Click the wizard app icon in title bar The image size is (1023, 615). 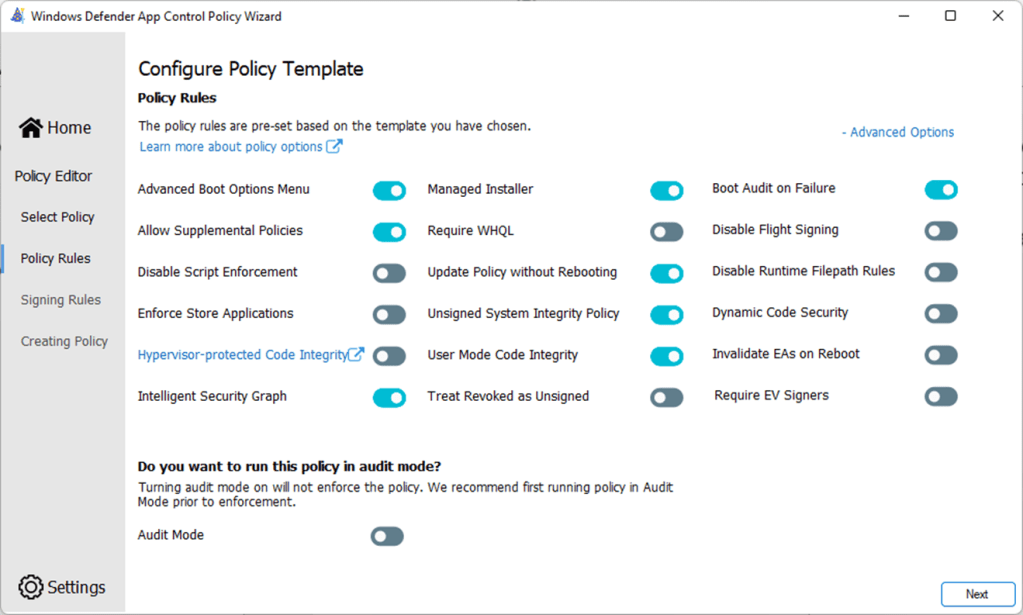(x=17, y=16)
